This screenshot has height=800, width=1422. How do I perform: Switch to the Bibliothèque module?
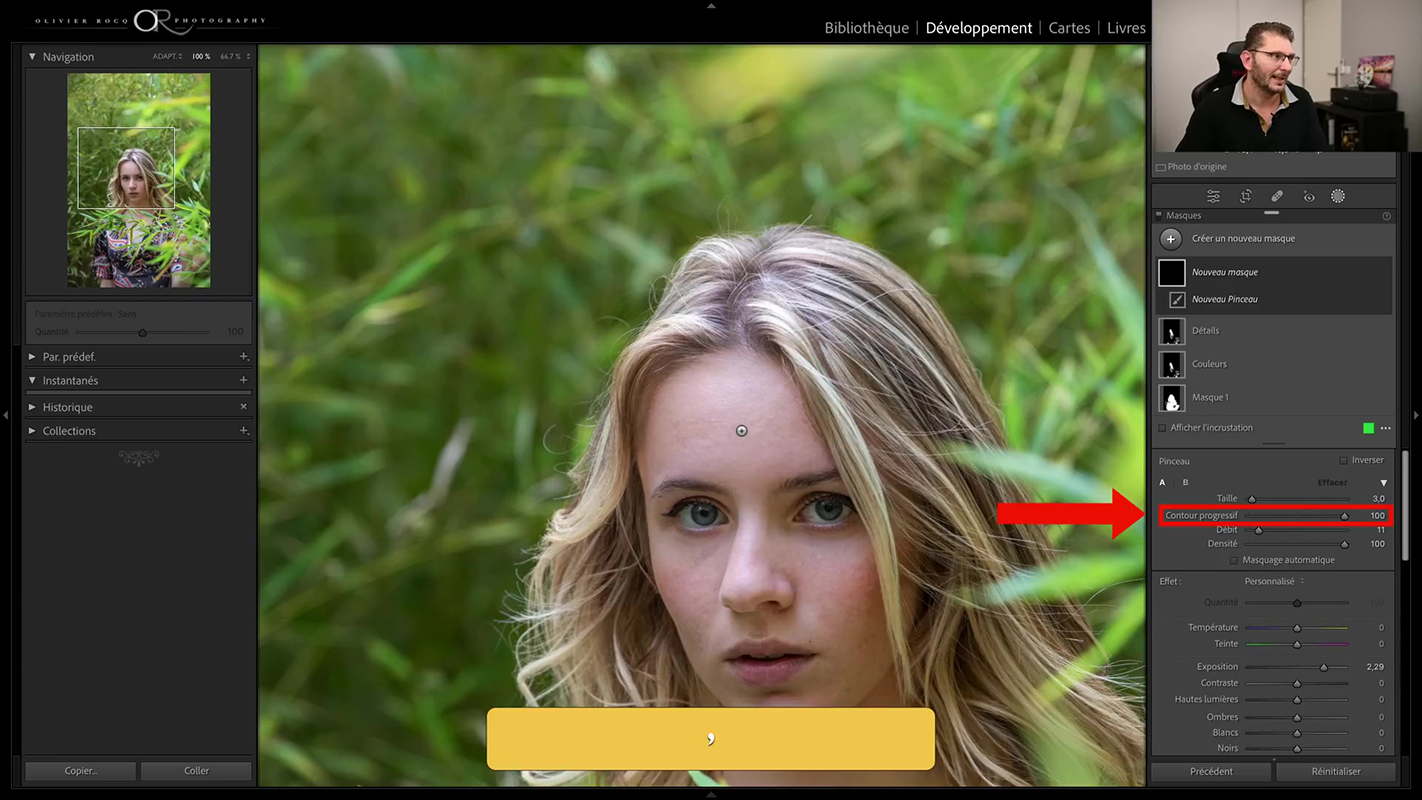(866, 28)
